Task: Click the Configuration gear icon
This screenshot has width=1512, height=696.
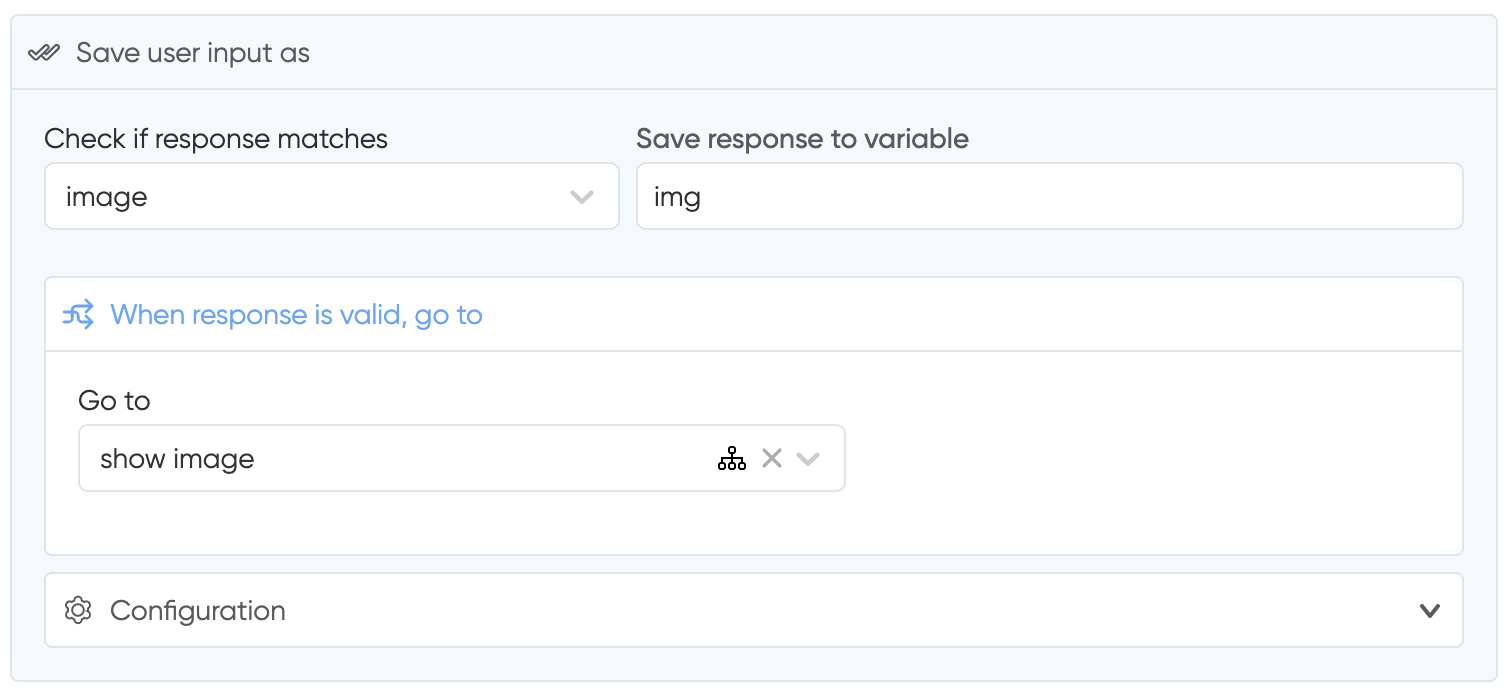Action: [x=78, y=610]
